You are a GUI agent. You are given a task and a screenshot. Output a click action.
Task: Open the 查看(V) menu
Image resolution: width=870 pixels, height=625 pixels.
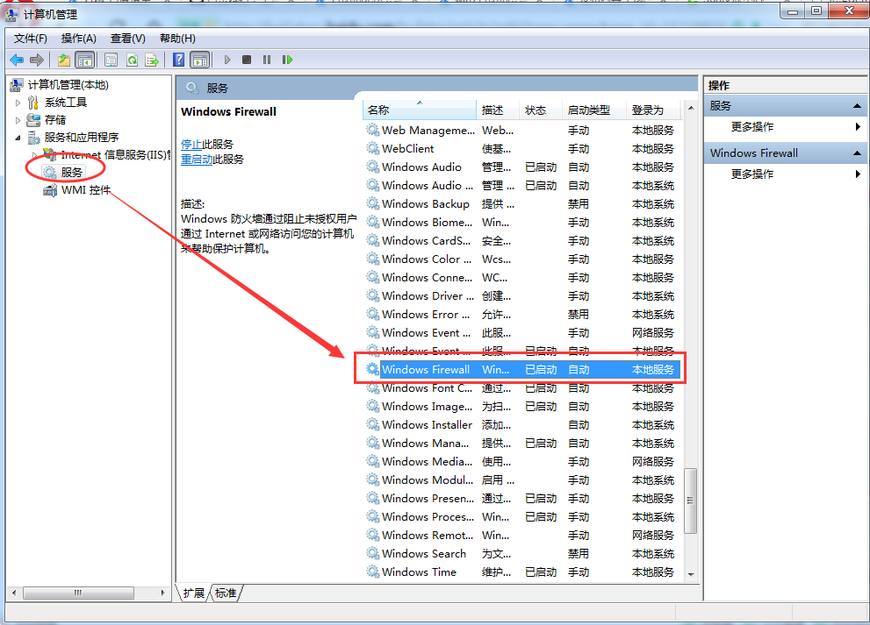[x=128, y=38]
